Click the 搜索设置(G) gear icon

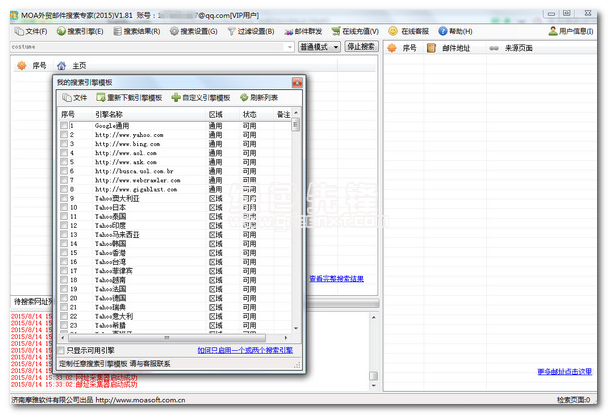[174, 31]
